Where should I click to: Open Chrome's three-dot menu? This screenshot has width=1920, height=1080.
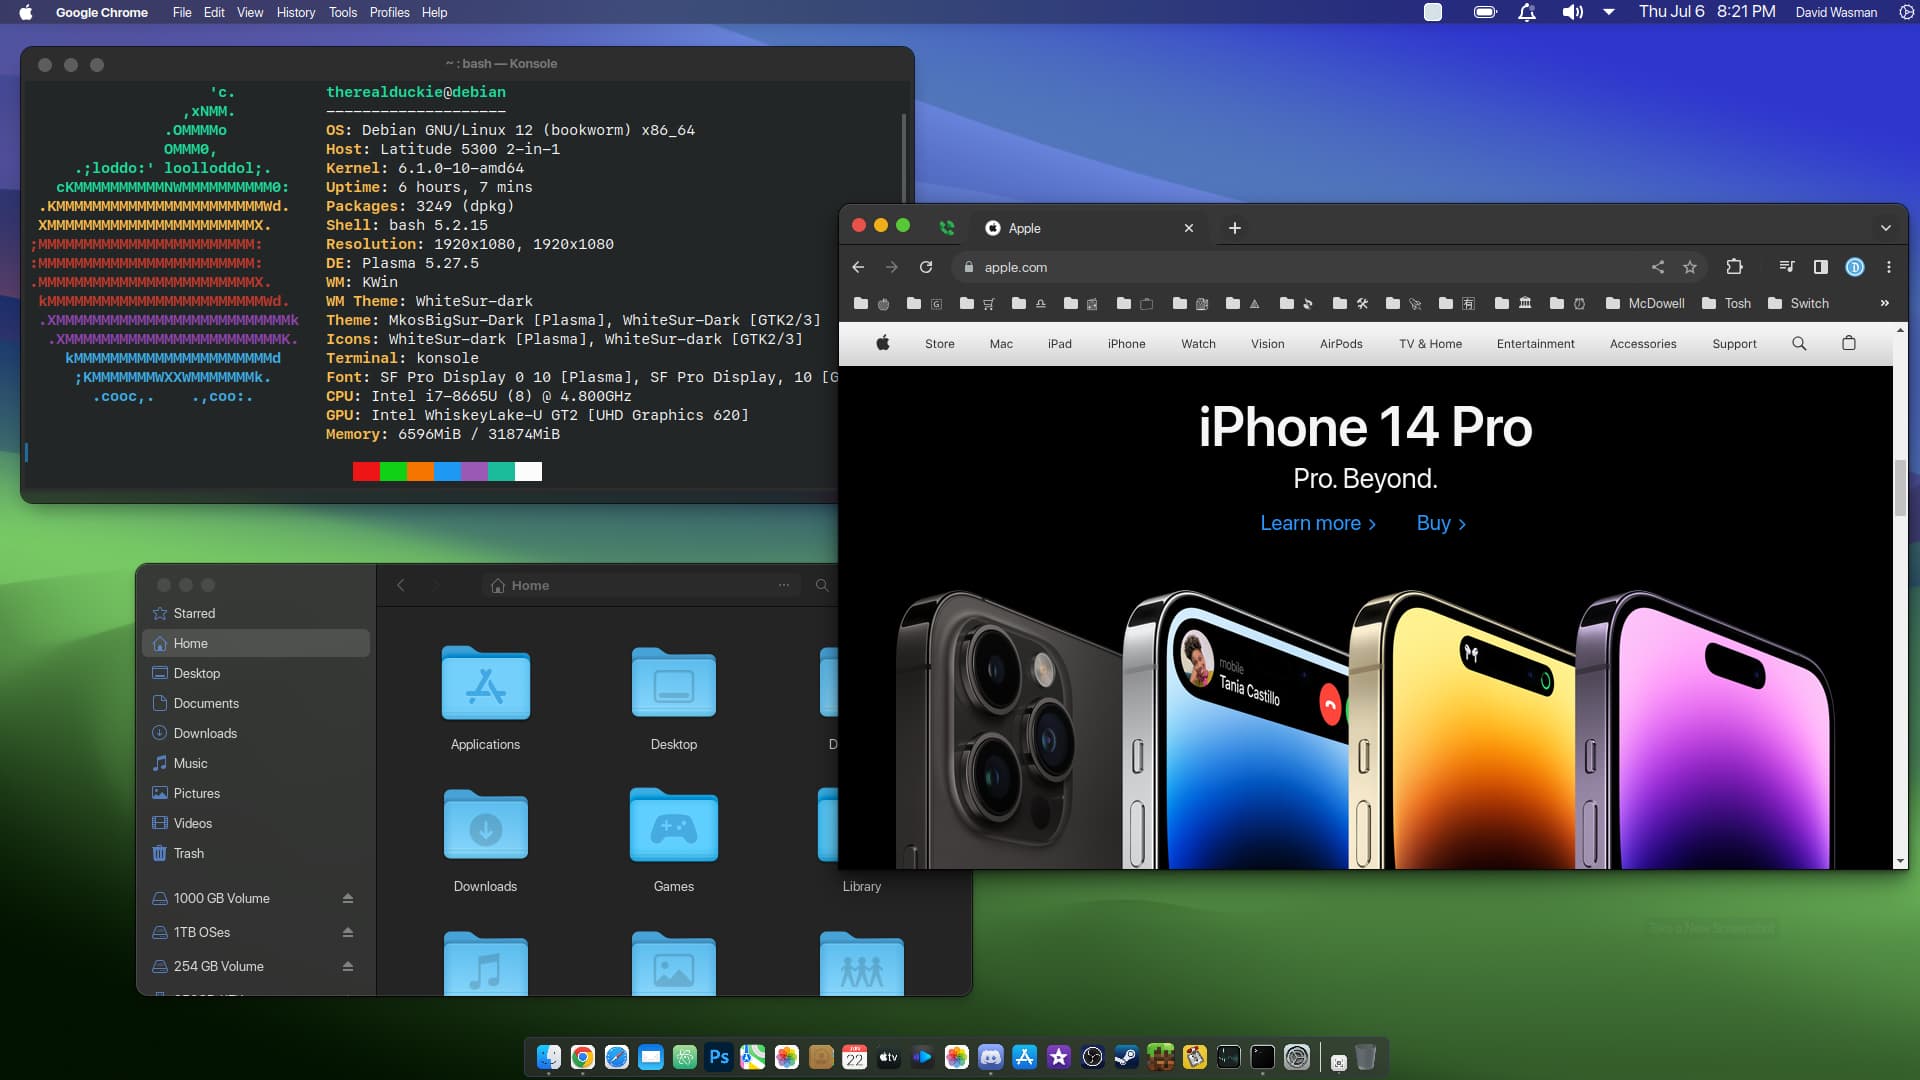[1889, 267]
